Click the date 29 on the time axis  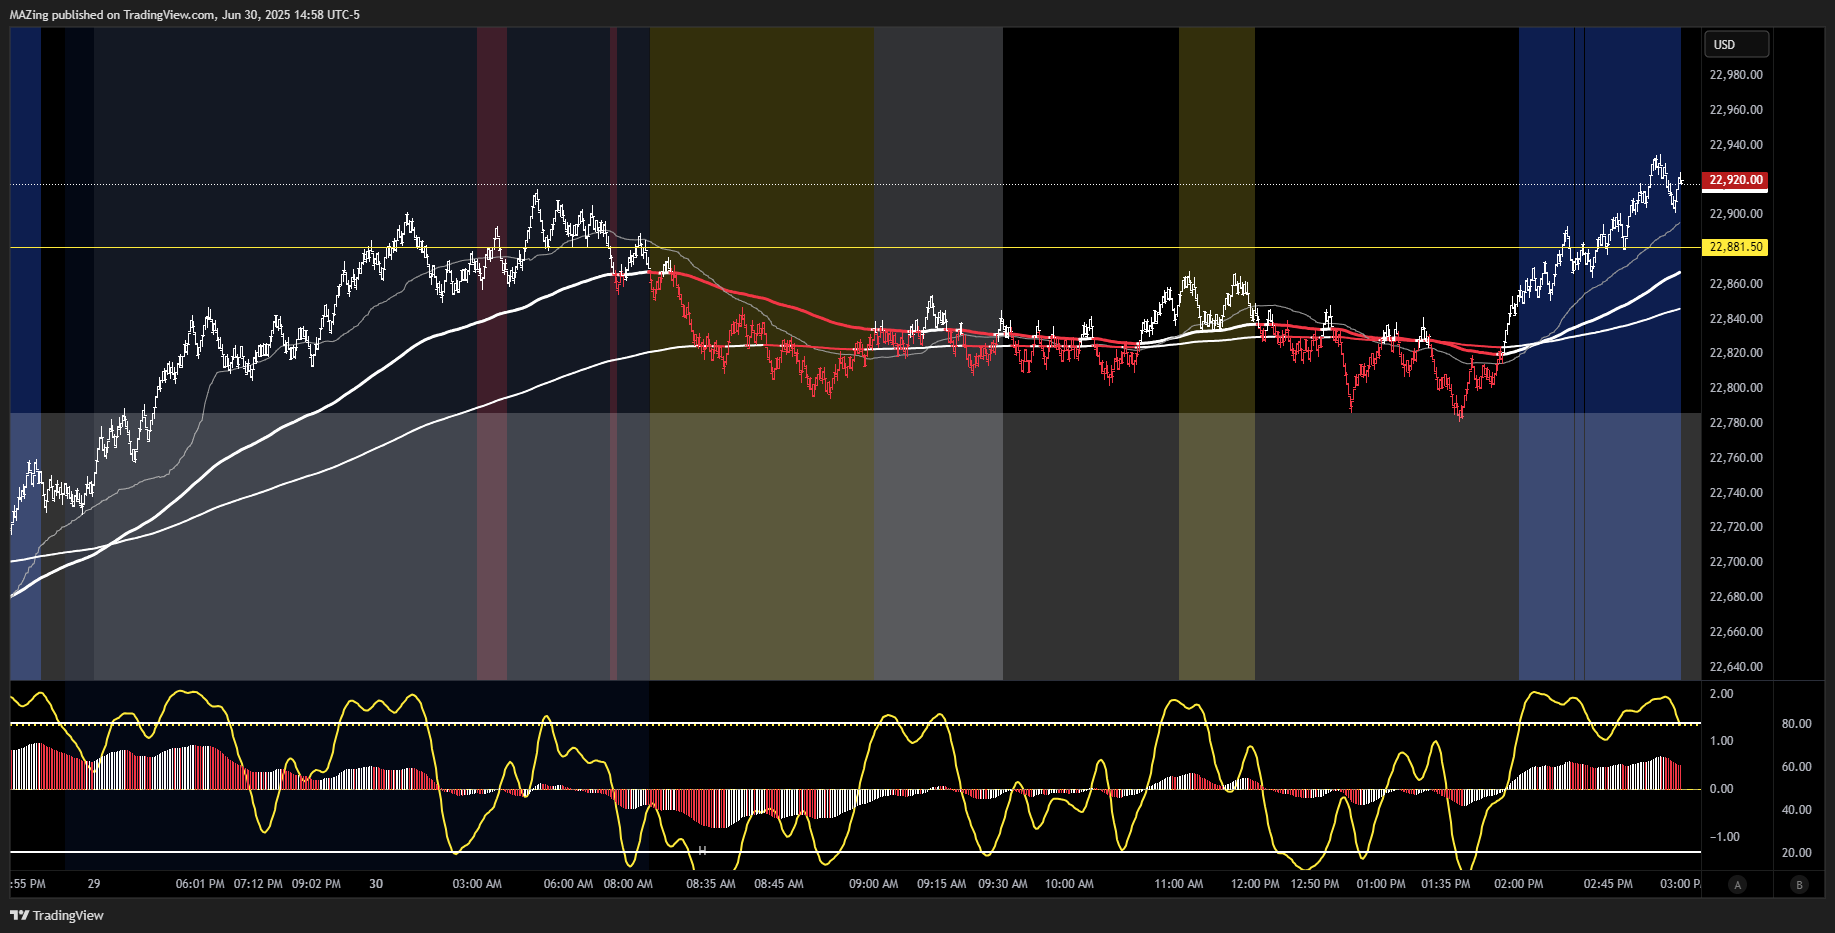point(94,884)
